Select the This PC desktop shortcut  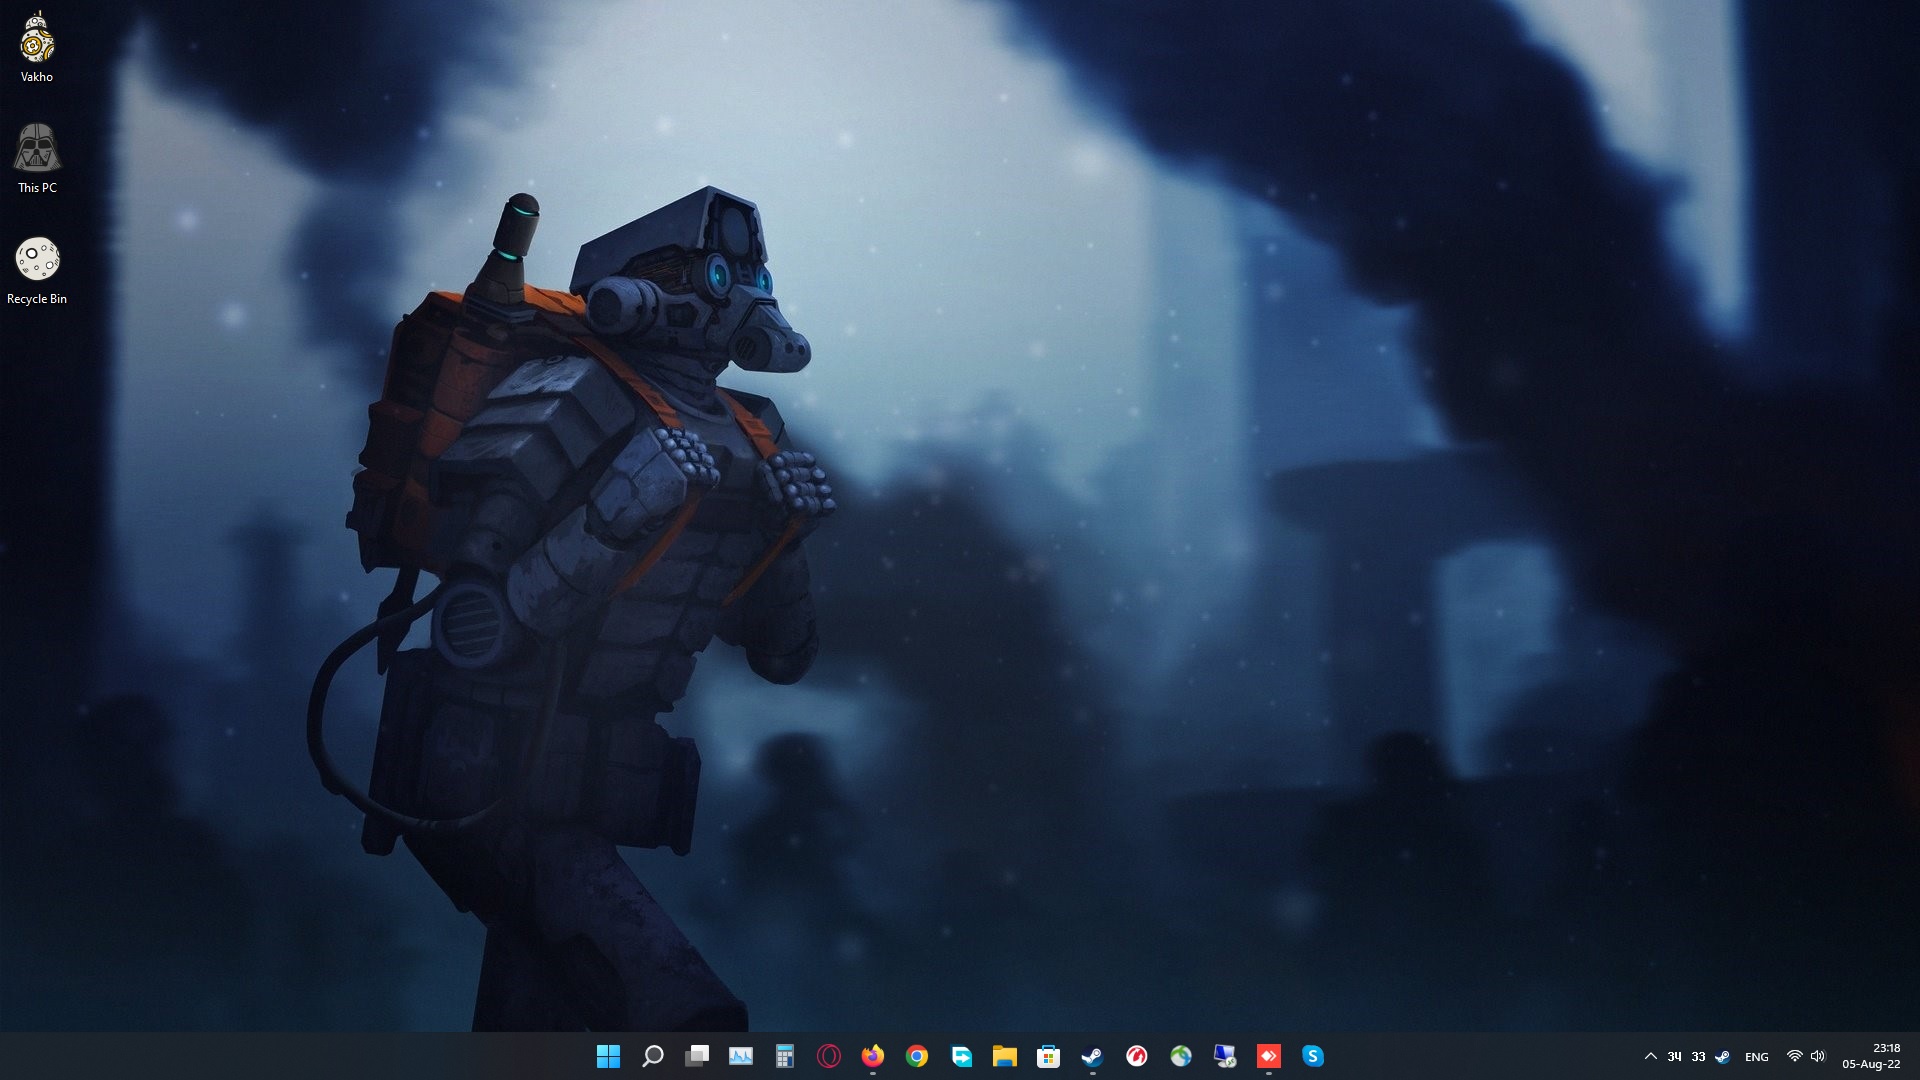click(x=37, y=159)
